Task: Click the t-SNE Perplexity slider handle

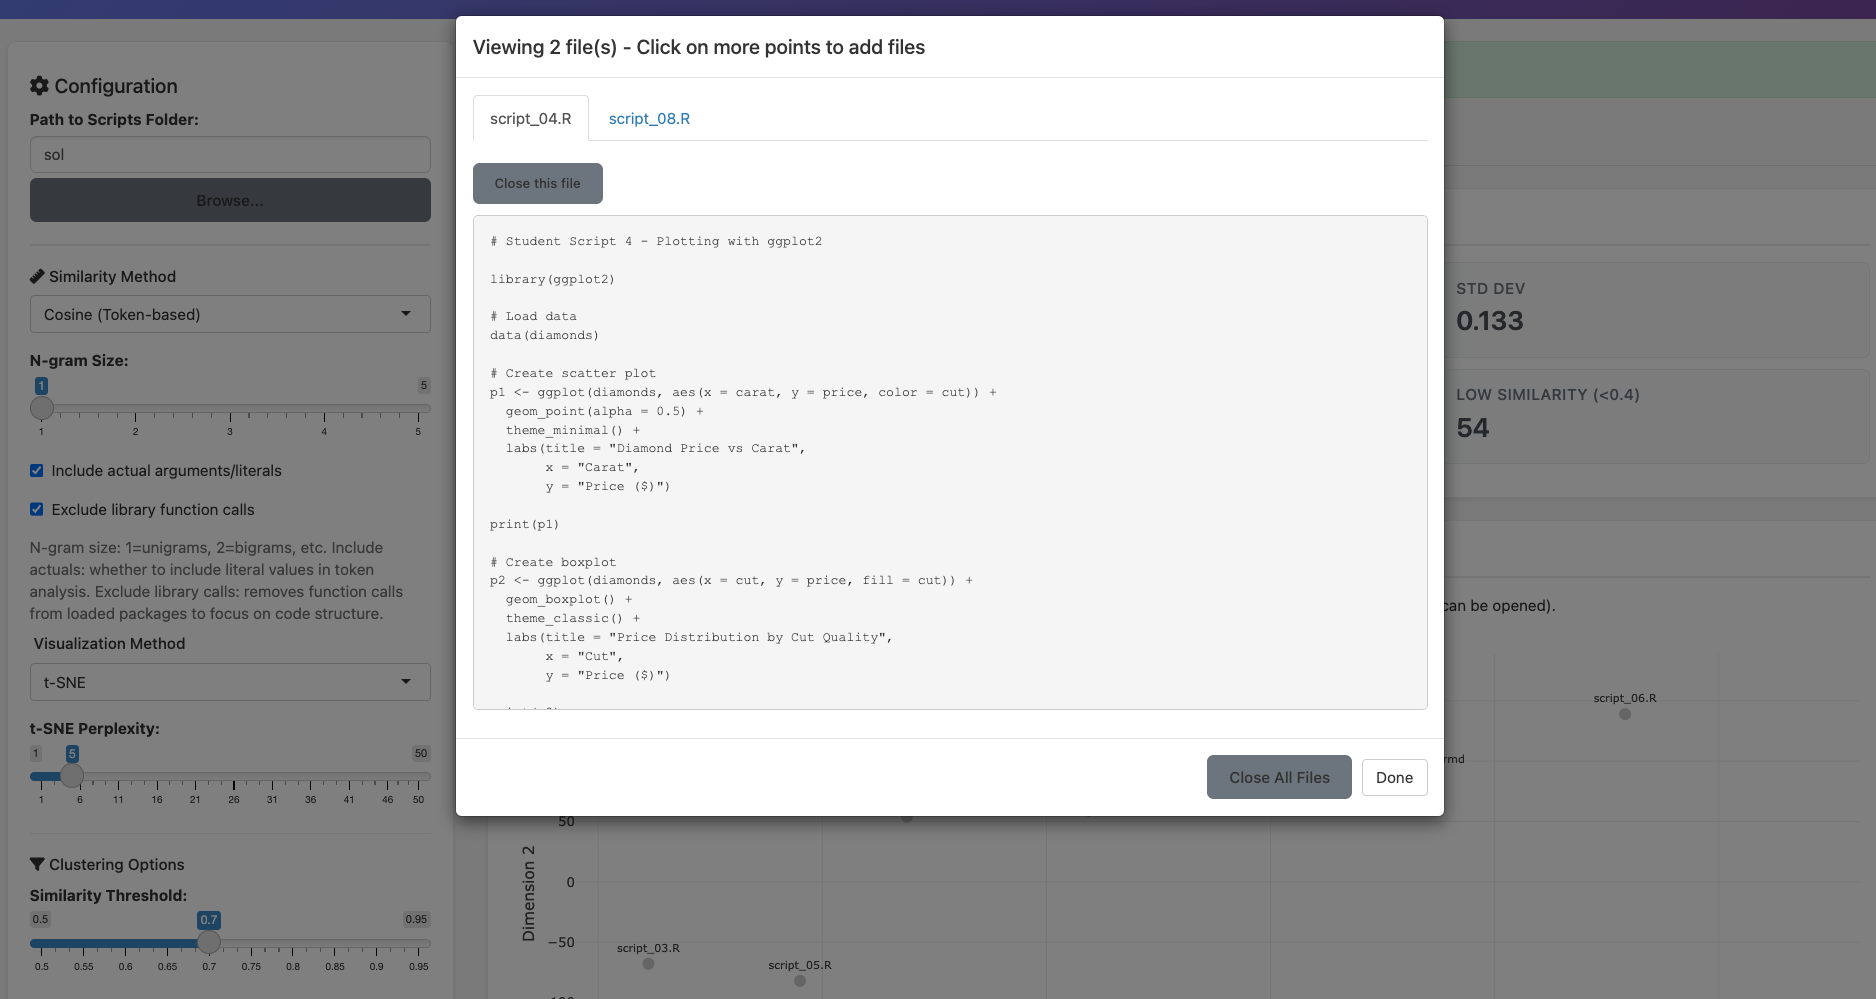Action: coord(73,775)
